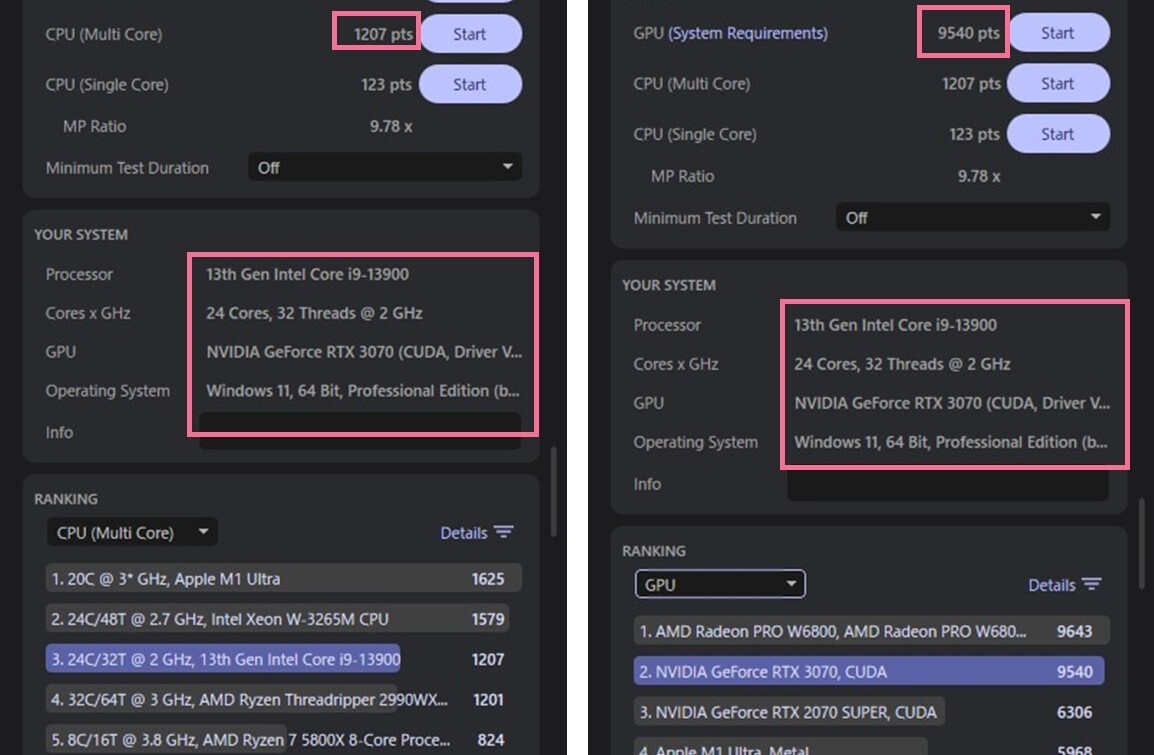Start the CPU (Single Core) test in left screenshot

470,84
